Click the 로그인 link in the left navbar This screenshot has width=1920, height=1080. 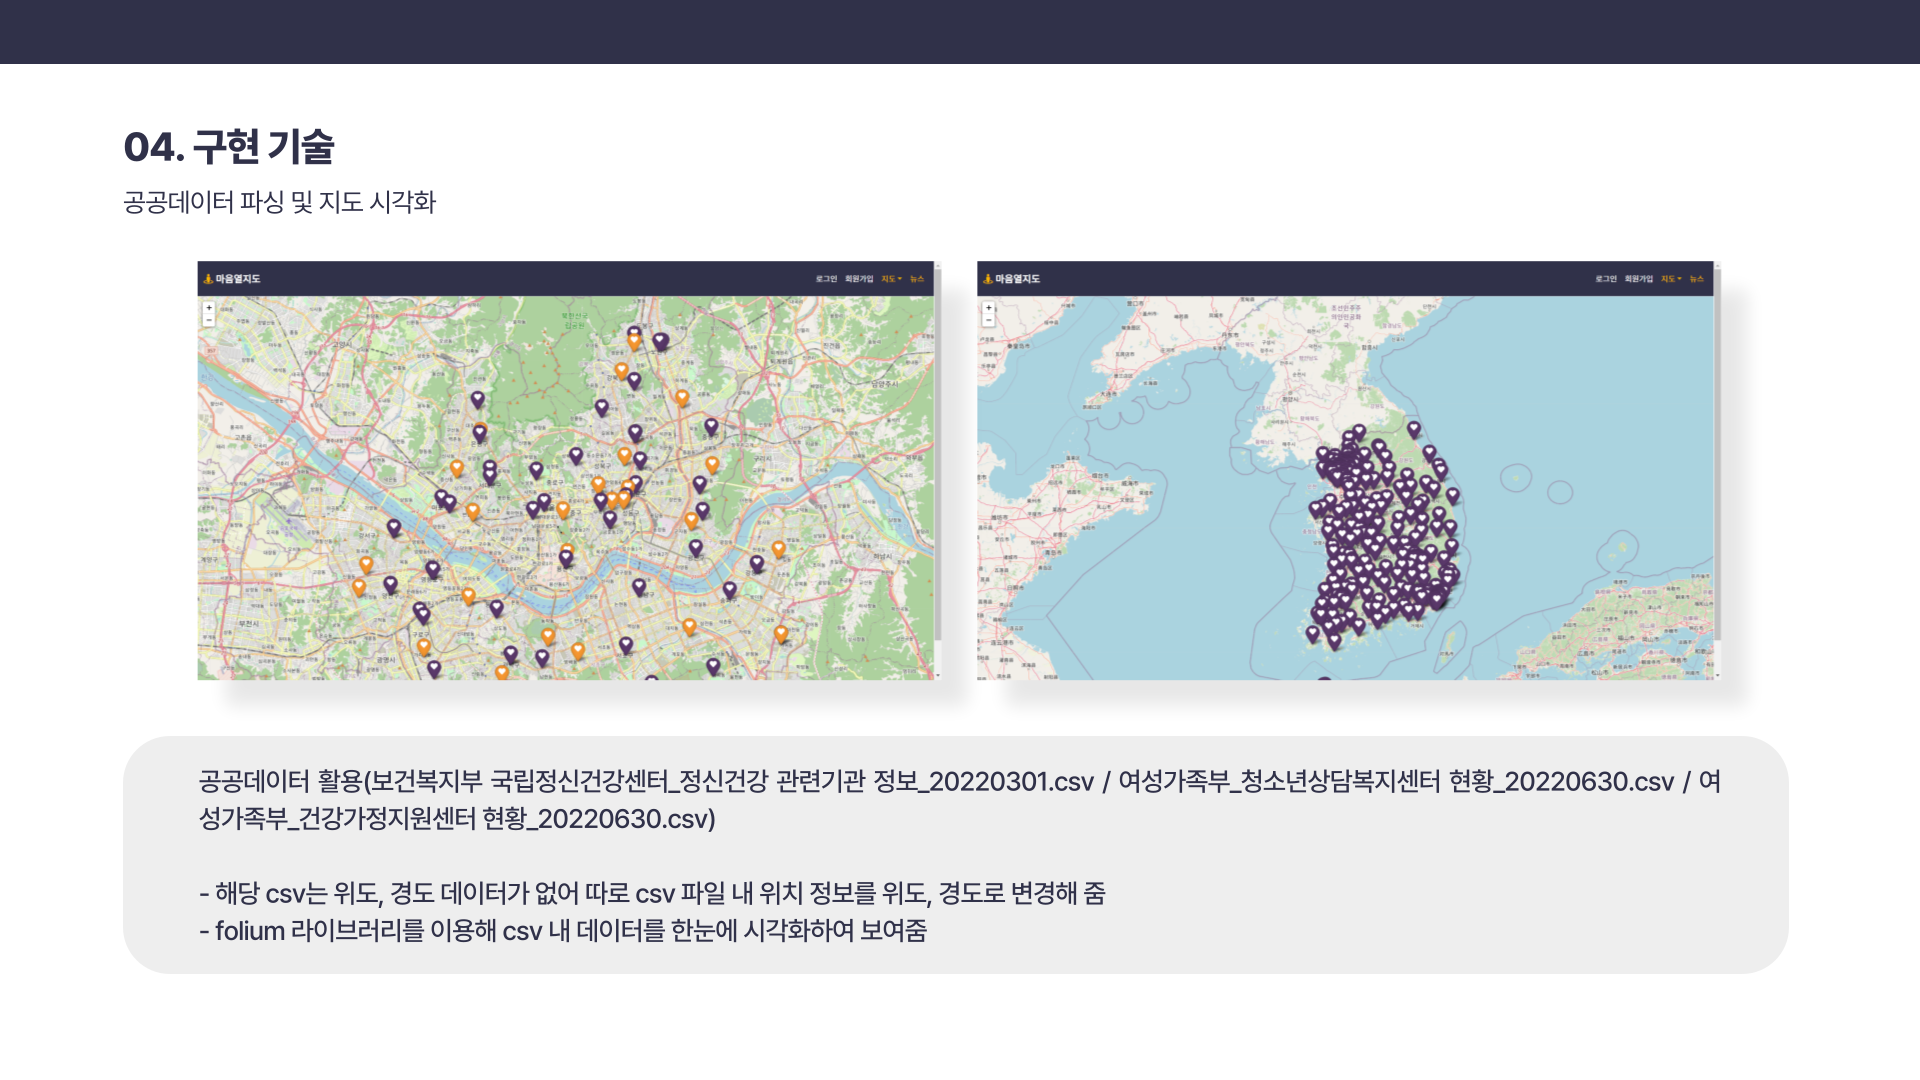(x=827, y=278)
